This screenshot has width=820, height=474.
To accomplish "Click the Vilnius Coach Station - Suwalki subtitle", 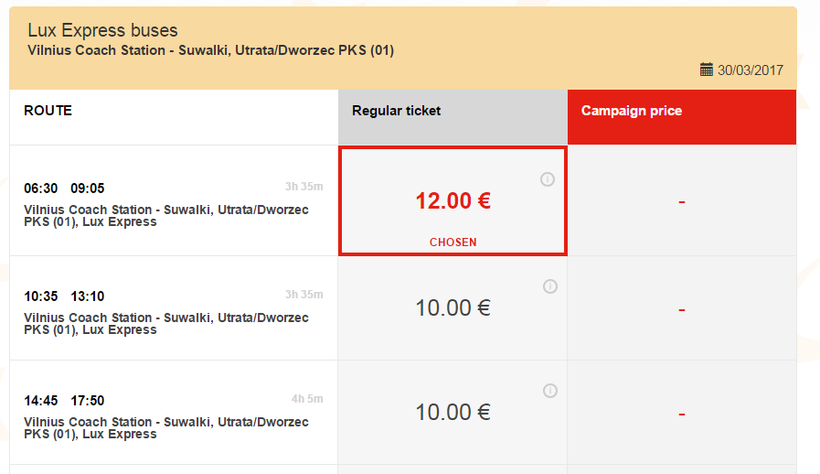I will 210,50.
